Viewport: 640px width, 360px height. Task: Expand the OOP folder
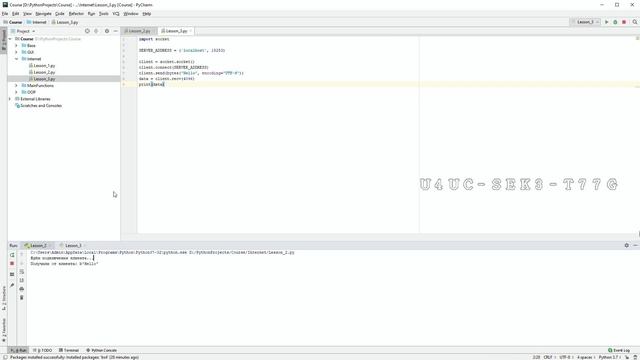coord(16,92)
